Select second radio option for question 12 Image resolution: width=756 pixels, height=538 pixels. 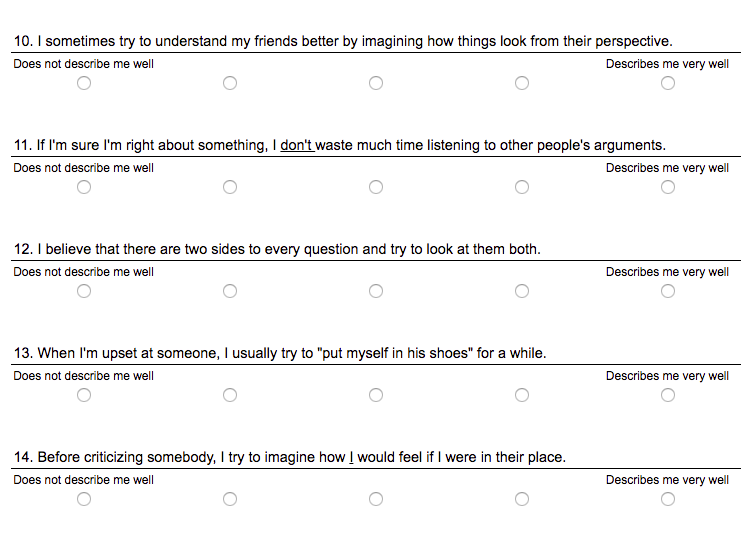tap(230, 291)
